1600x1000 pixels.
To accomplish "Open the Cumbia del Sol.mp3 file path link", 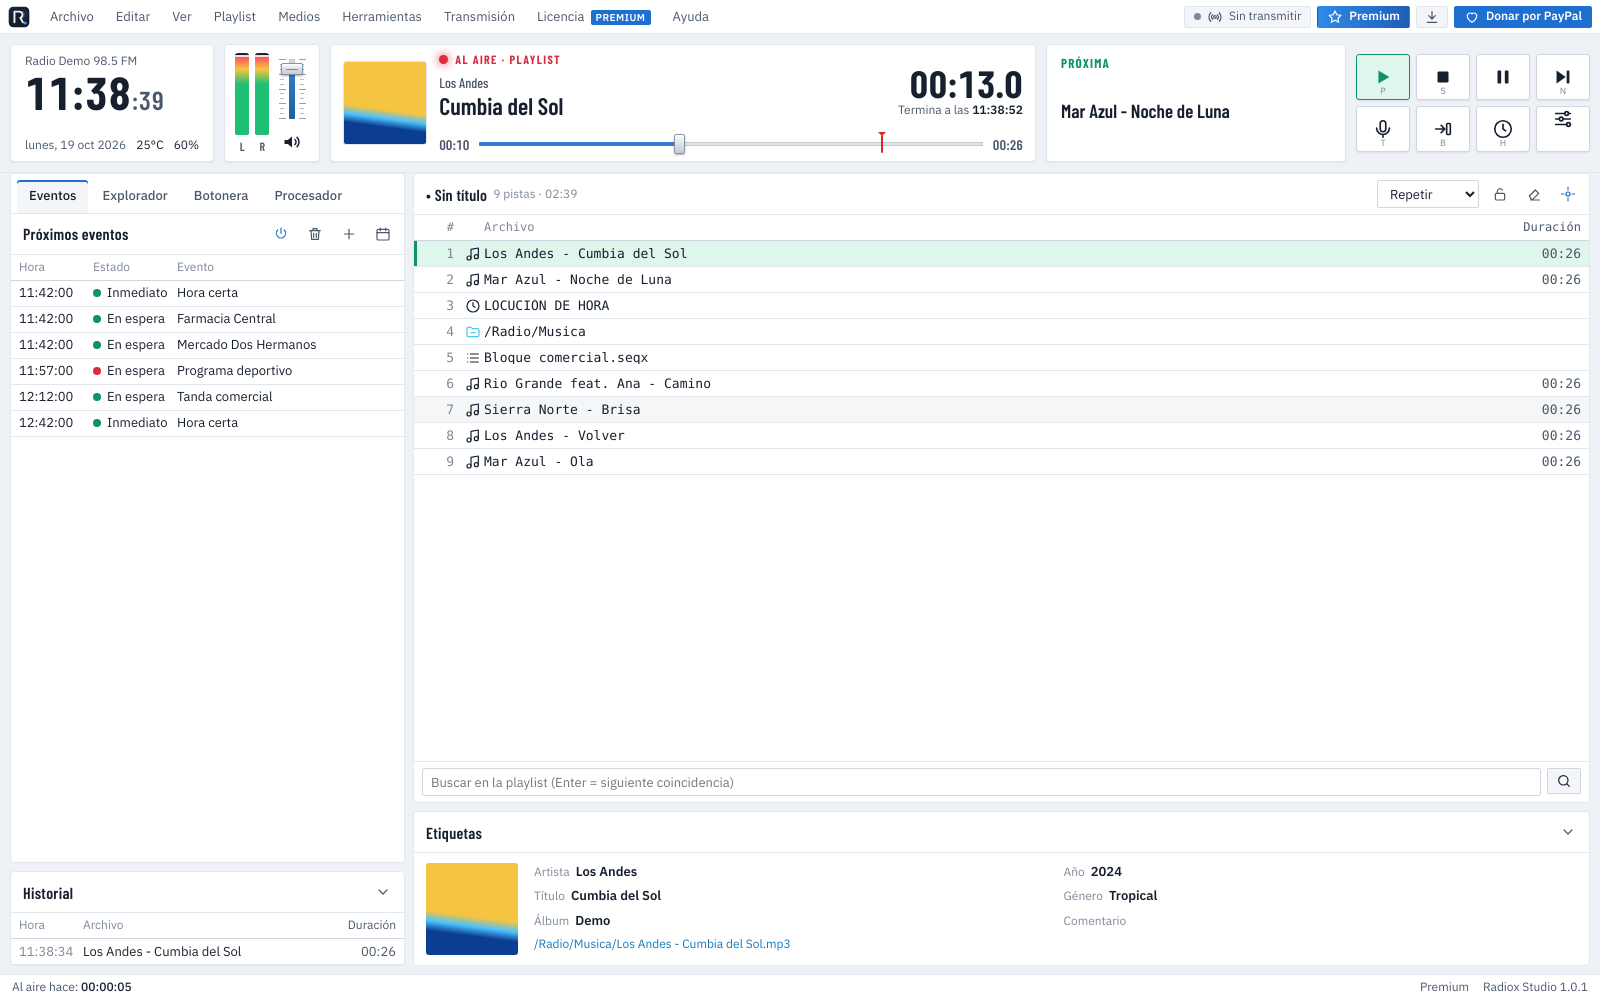I will click(x=662, y=944).
